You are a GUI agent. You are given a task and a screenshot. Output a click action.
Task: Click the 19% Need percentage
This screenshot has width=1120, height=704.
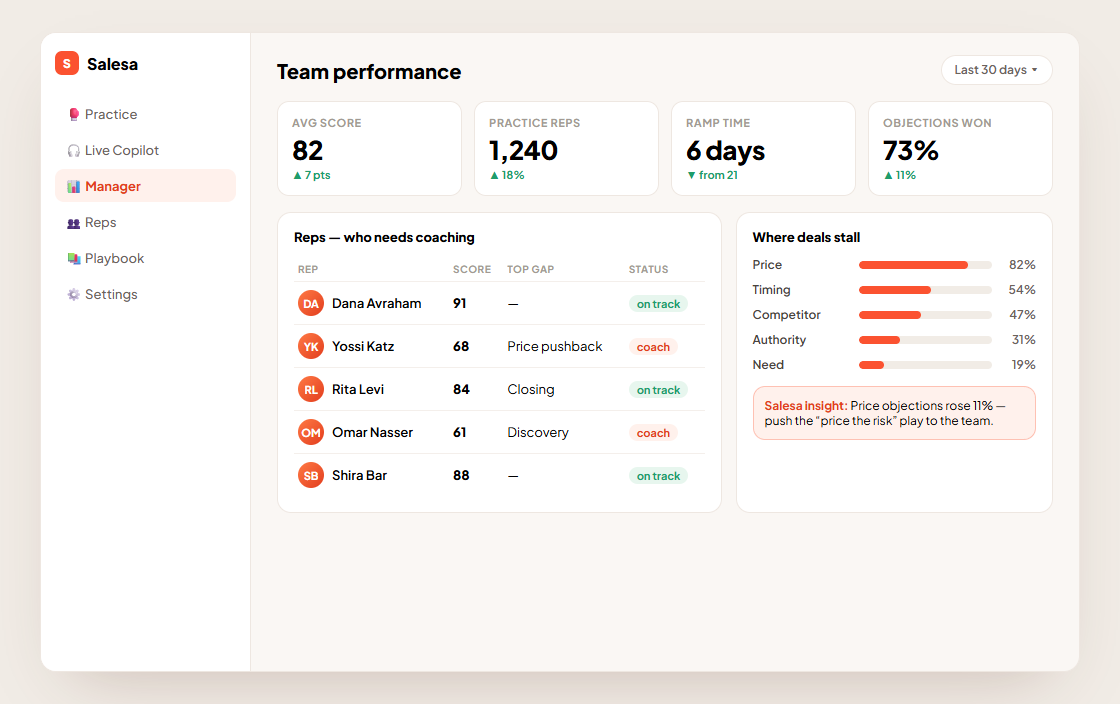click(x=1024, y=365)
